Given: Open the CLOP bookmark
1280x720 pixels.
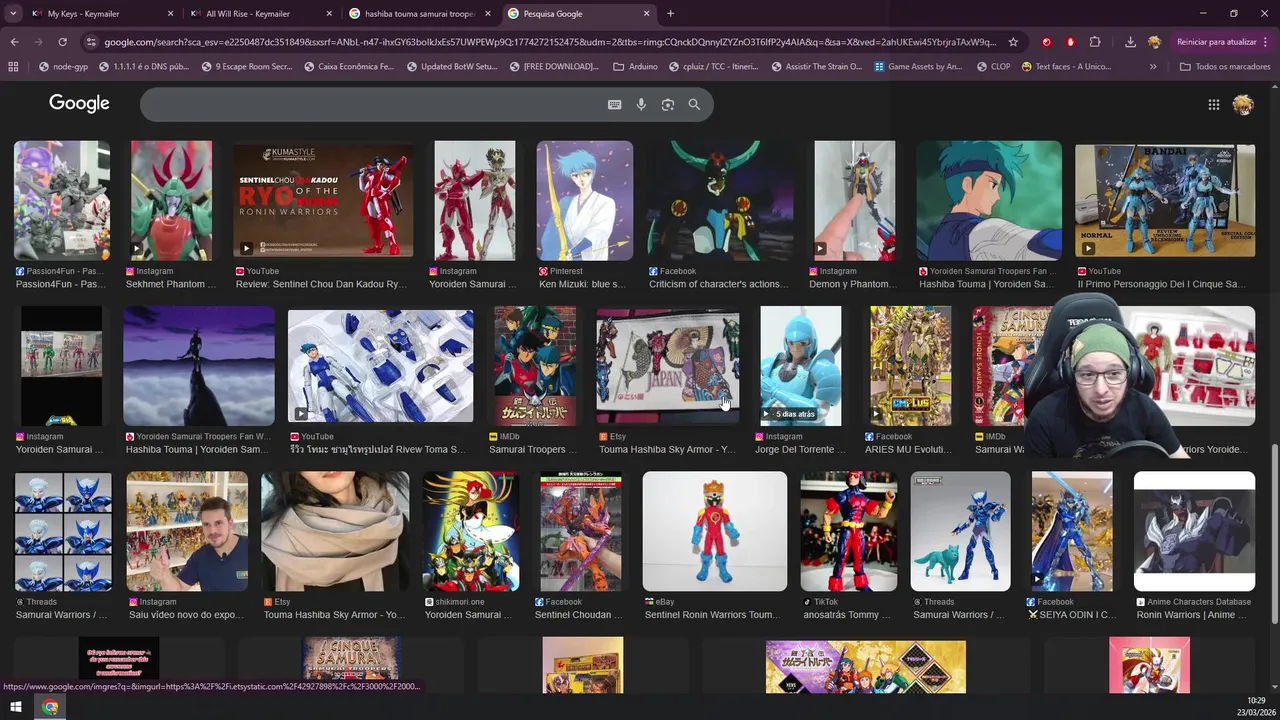Looking at the screenshot, I should [992, 66].
